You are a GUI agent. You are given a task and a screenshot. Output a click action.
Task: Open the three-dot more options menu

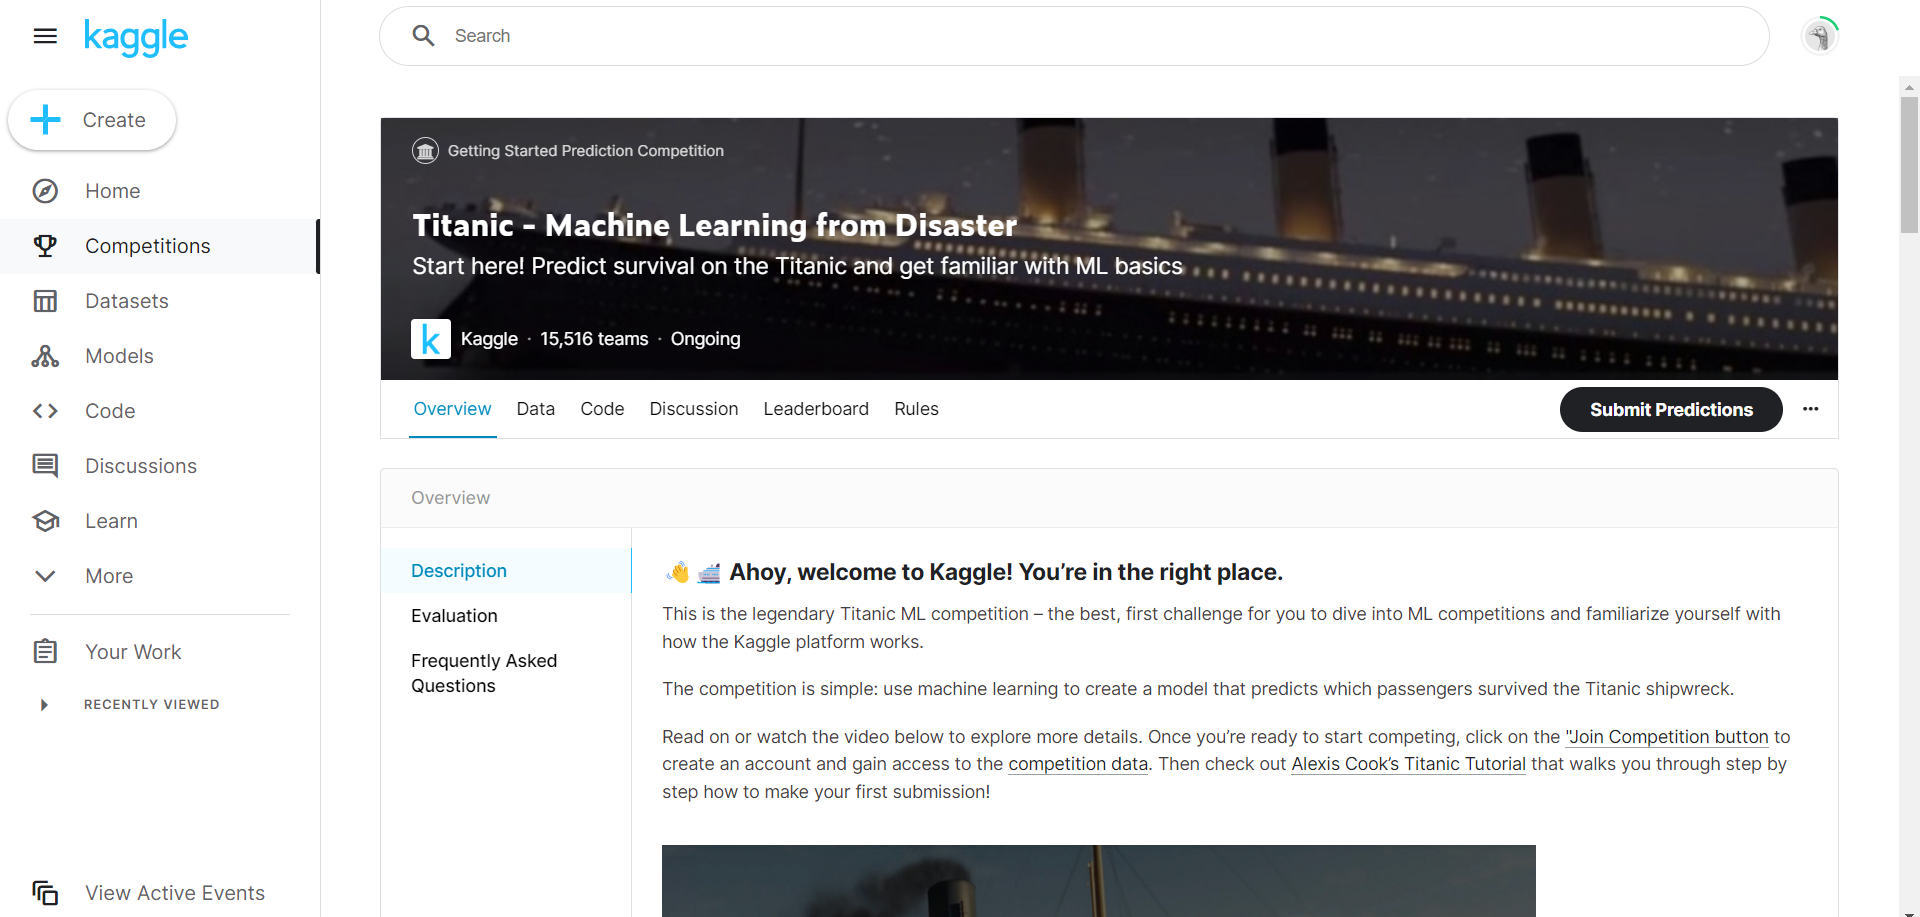pyautogui.click(x=1811, y=409)
